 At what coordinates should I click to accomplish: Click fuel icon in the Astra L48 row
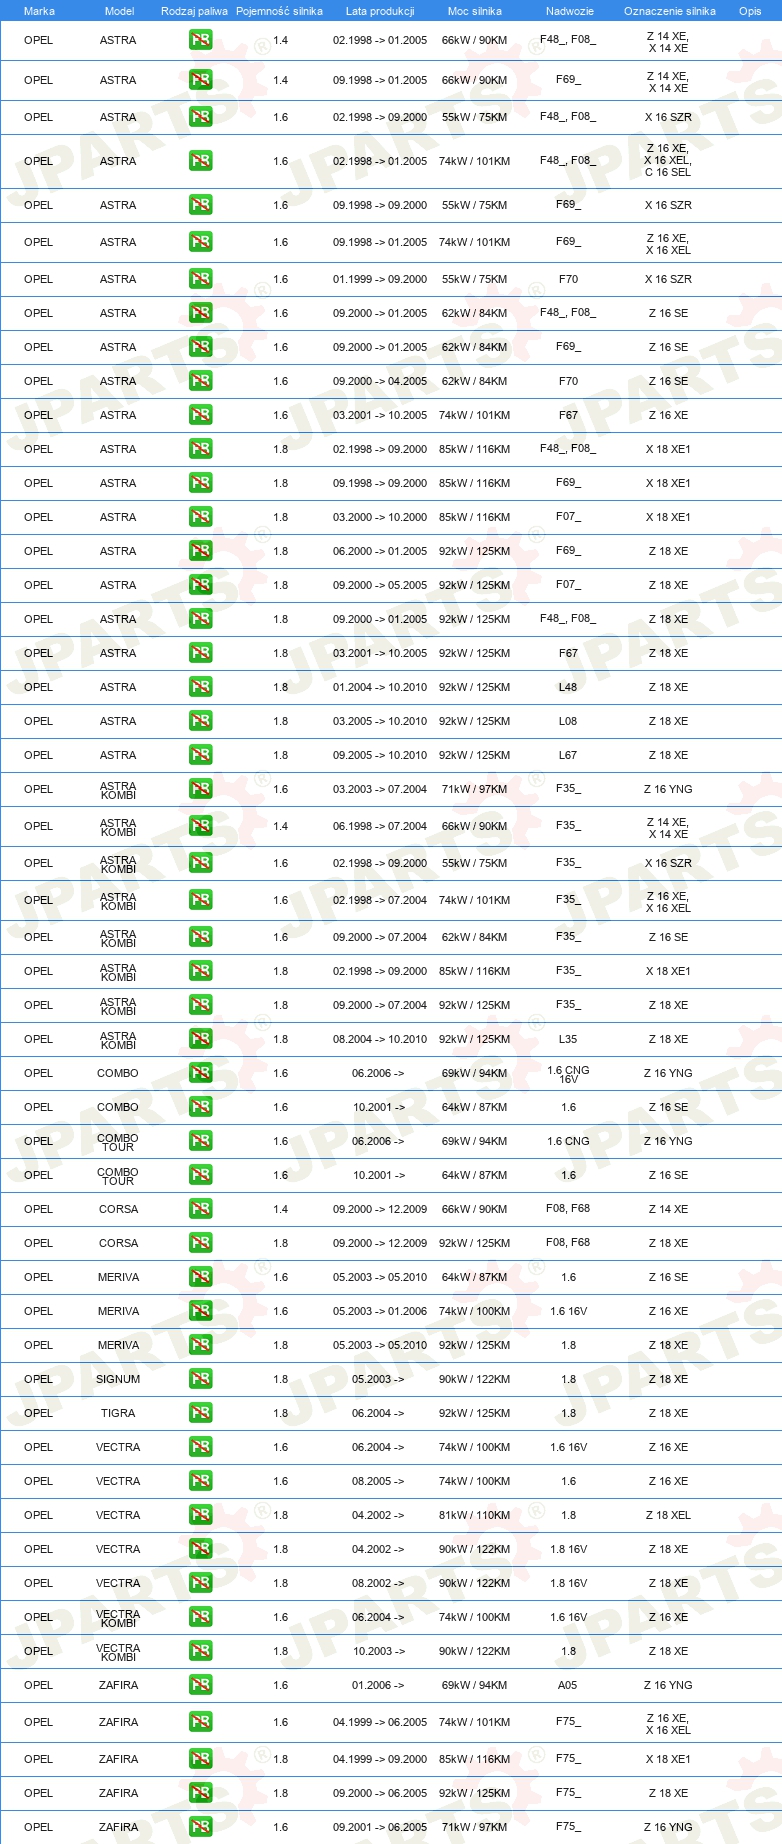point(200,687)
